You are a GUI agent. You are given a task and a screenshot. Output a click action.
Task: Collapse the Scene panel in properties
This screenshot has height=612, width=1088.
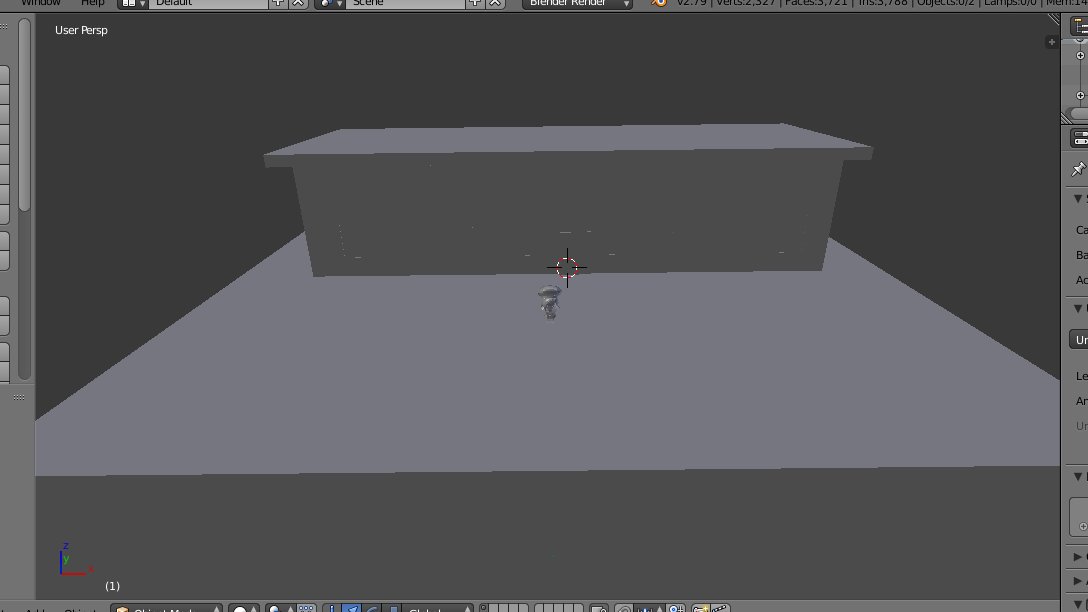1078,199
